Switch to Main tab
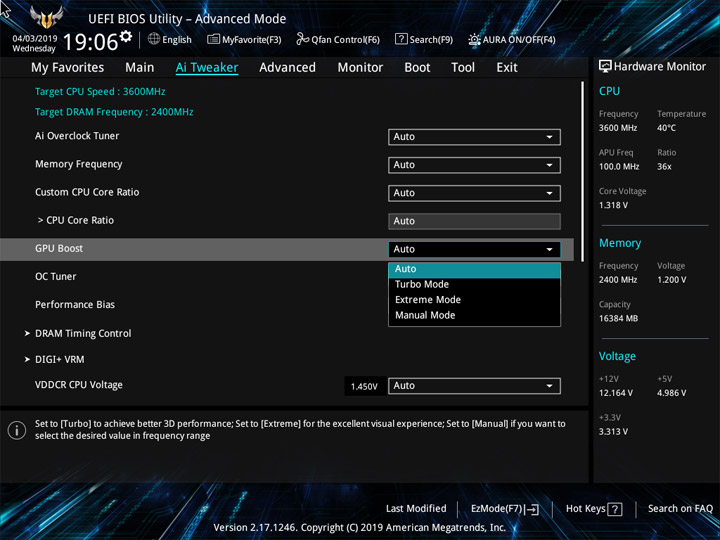720x540 pixels. [140, 68]
